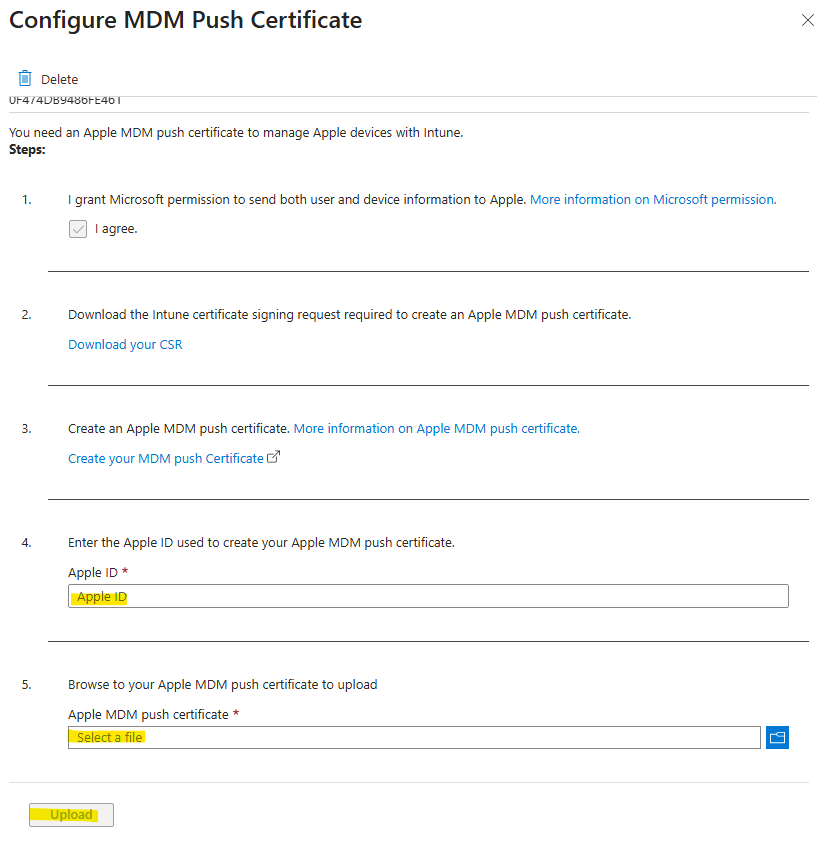The image size is (817, 844).
Task: Toggle the I agree checkbox
Action: pyautogui.click(x=78, y=229)
